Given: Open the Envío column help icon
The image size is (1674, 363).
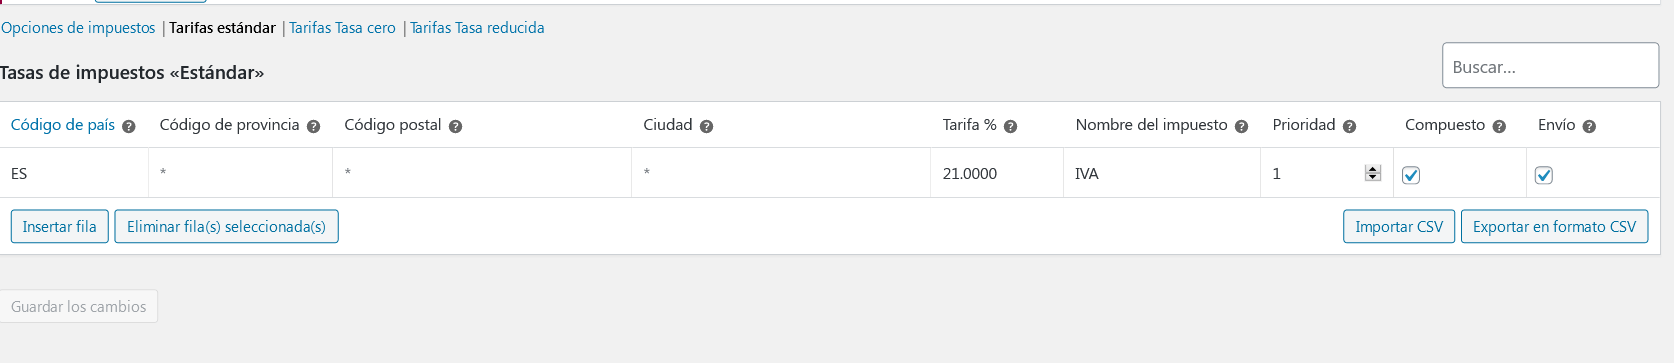Looking at the screenshot, I should pos(1589,126).
